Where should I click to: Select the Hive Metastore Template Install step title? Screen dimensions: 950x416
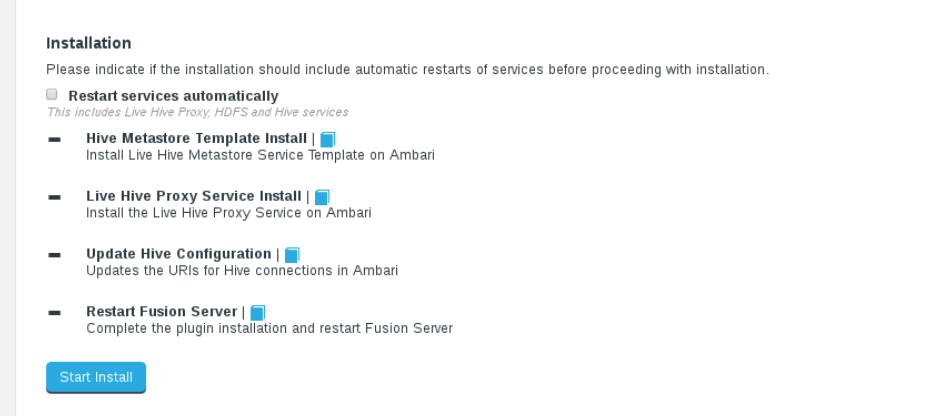point(196,139)
